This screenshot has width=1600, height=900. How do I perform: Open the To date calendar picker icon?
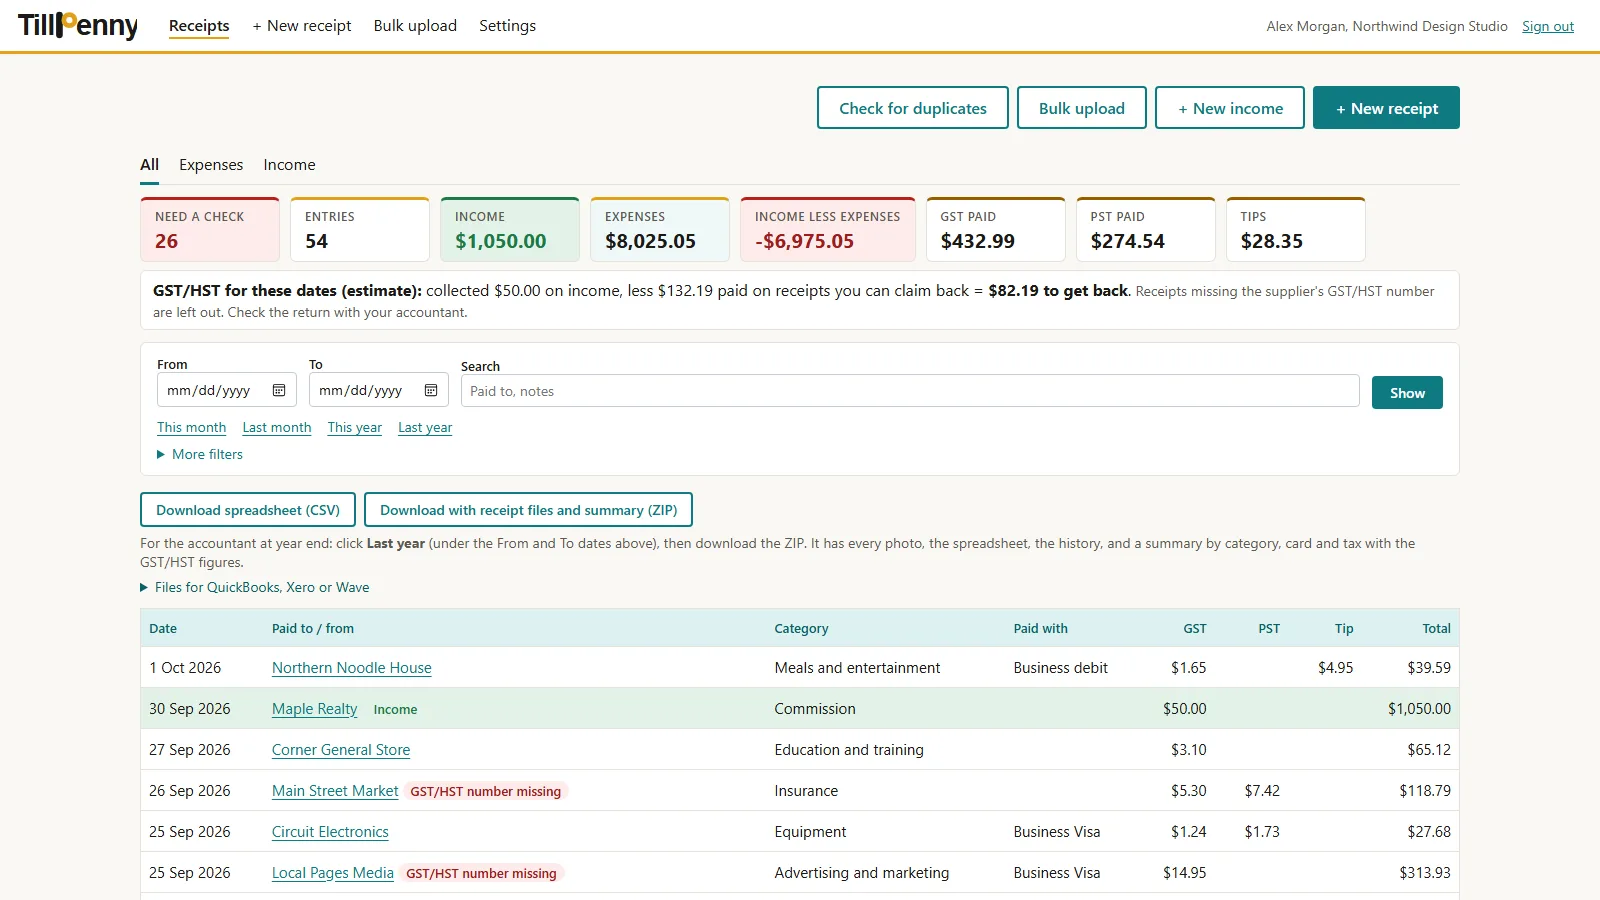(x=431, y=390)
